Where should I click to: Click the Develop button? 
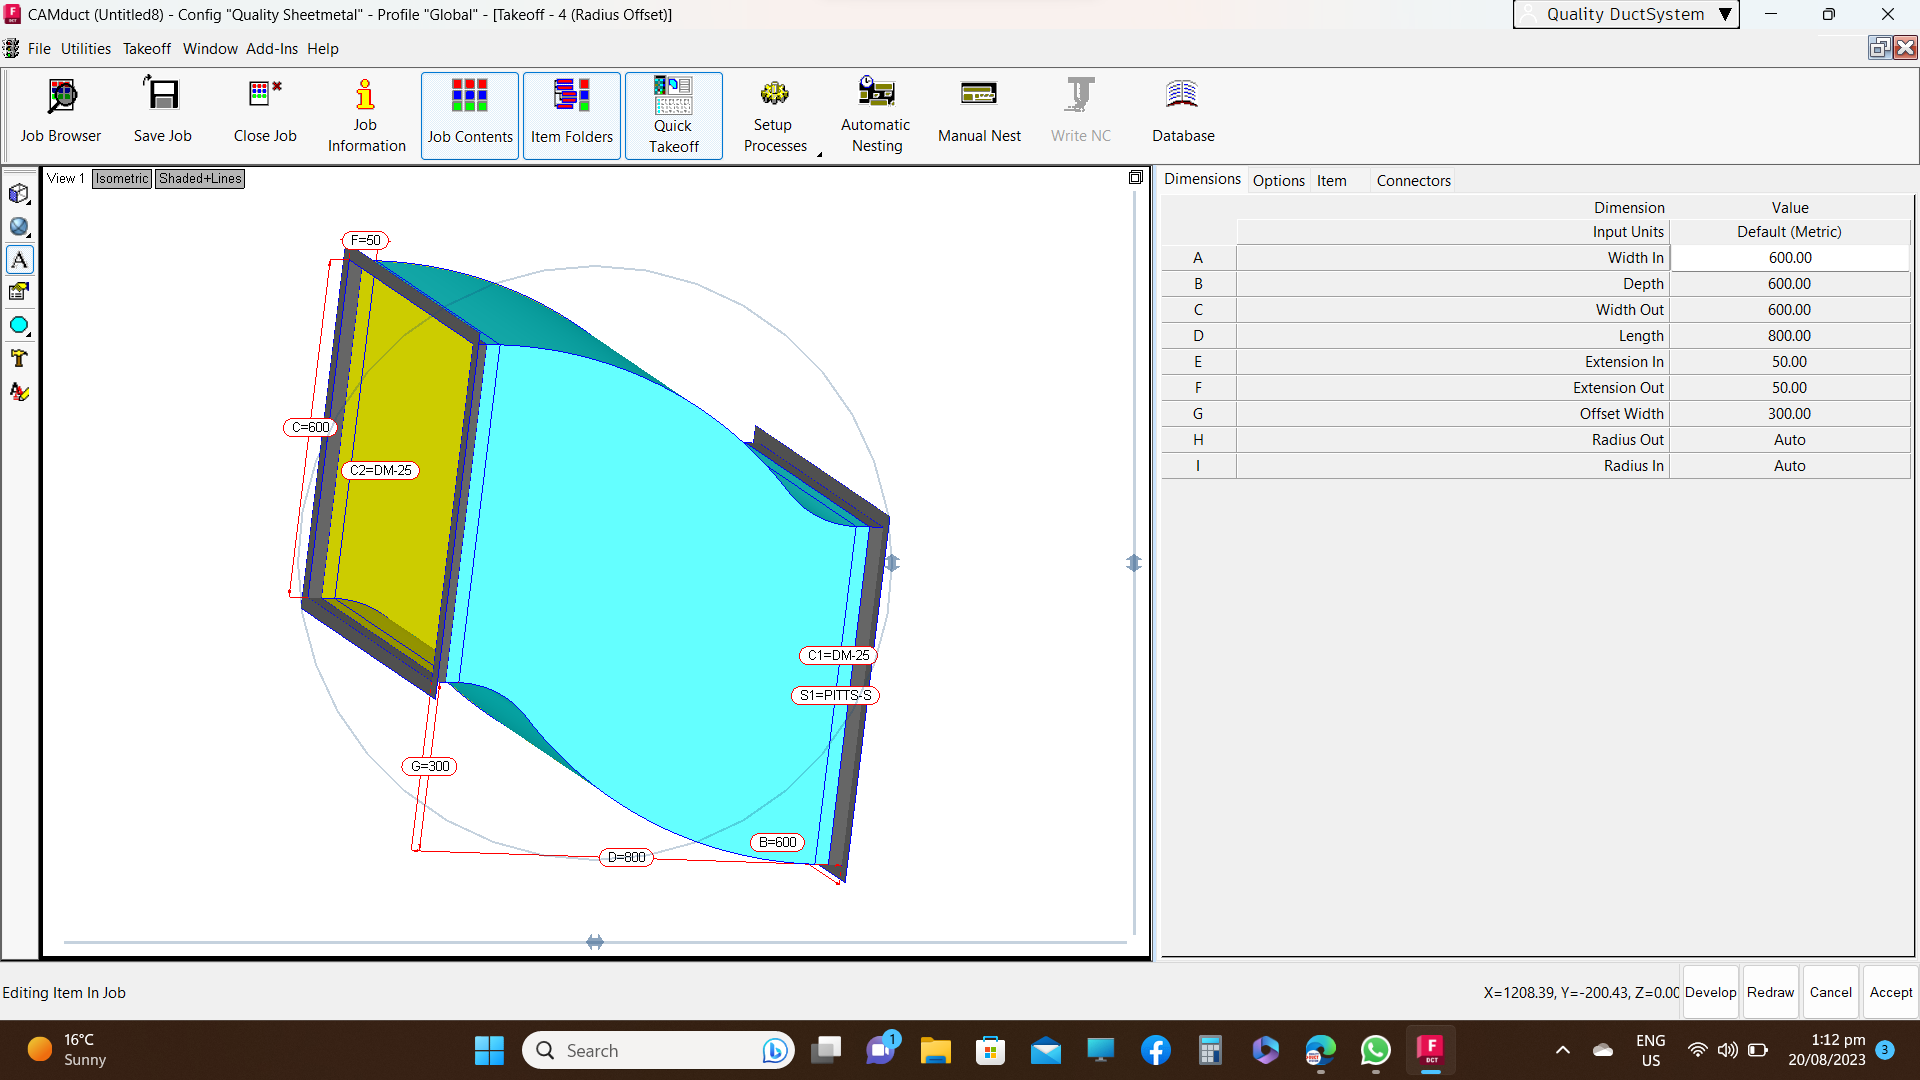(x=1710, y=992)
